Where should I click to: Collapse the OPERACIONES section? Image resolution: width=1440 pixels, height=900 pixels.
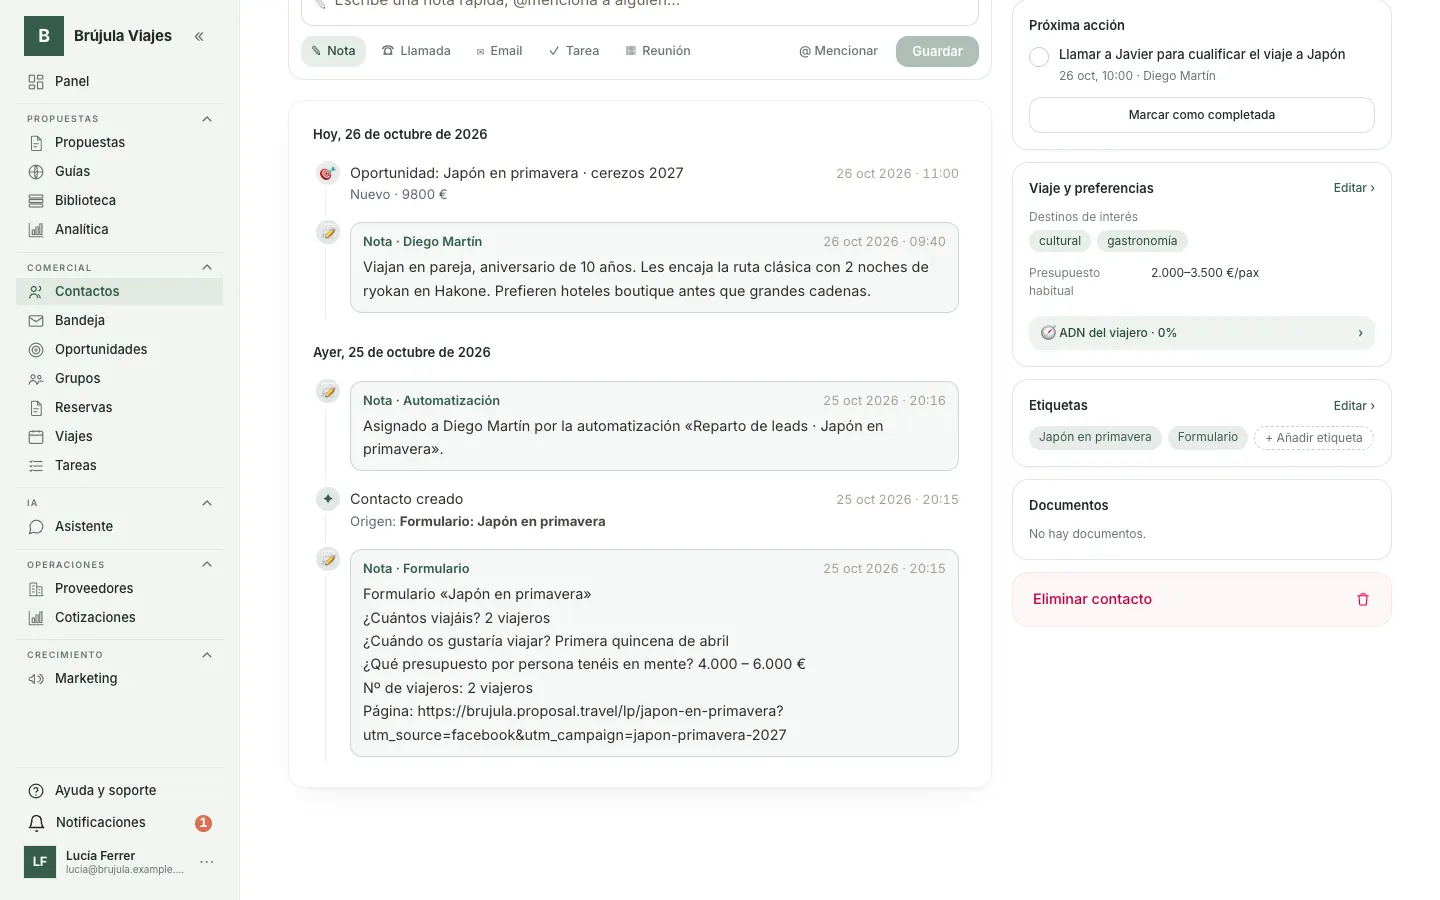207,564
